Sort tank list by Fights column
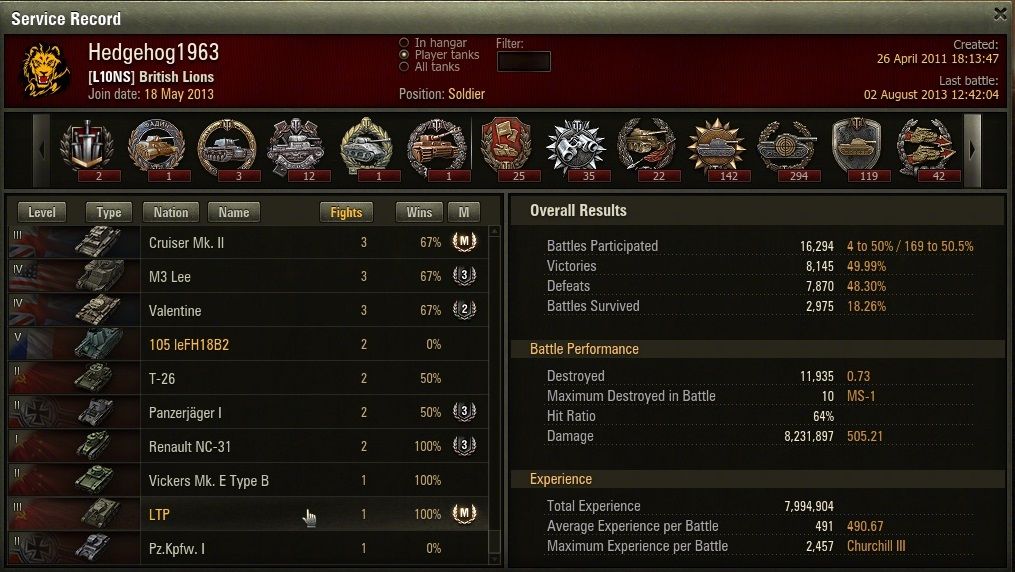The height and width of the screenshot is (572, 1015). (x=346, y=212)
